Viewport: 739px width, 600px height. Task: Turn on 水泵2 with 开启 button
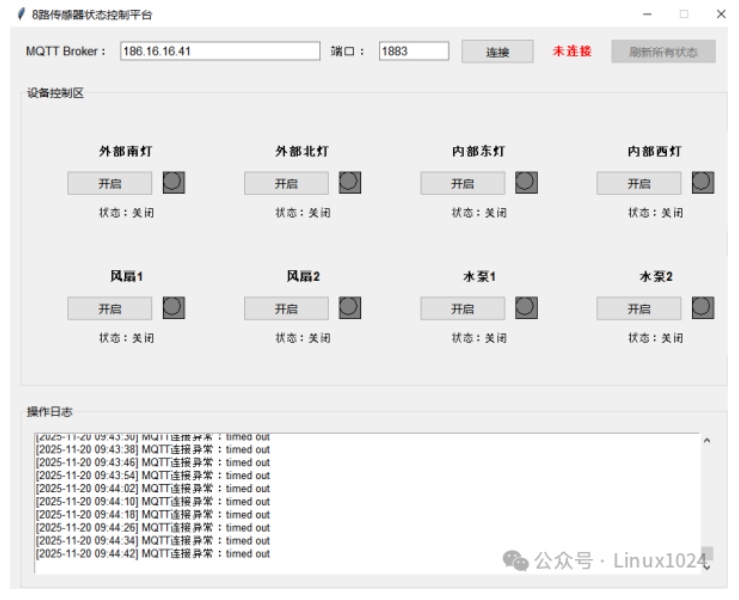[x=639, y=309]
